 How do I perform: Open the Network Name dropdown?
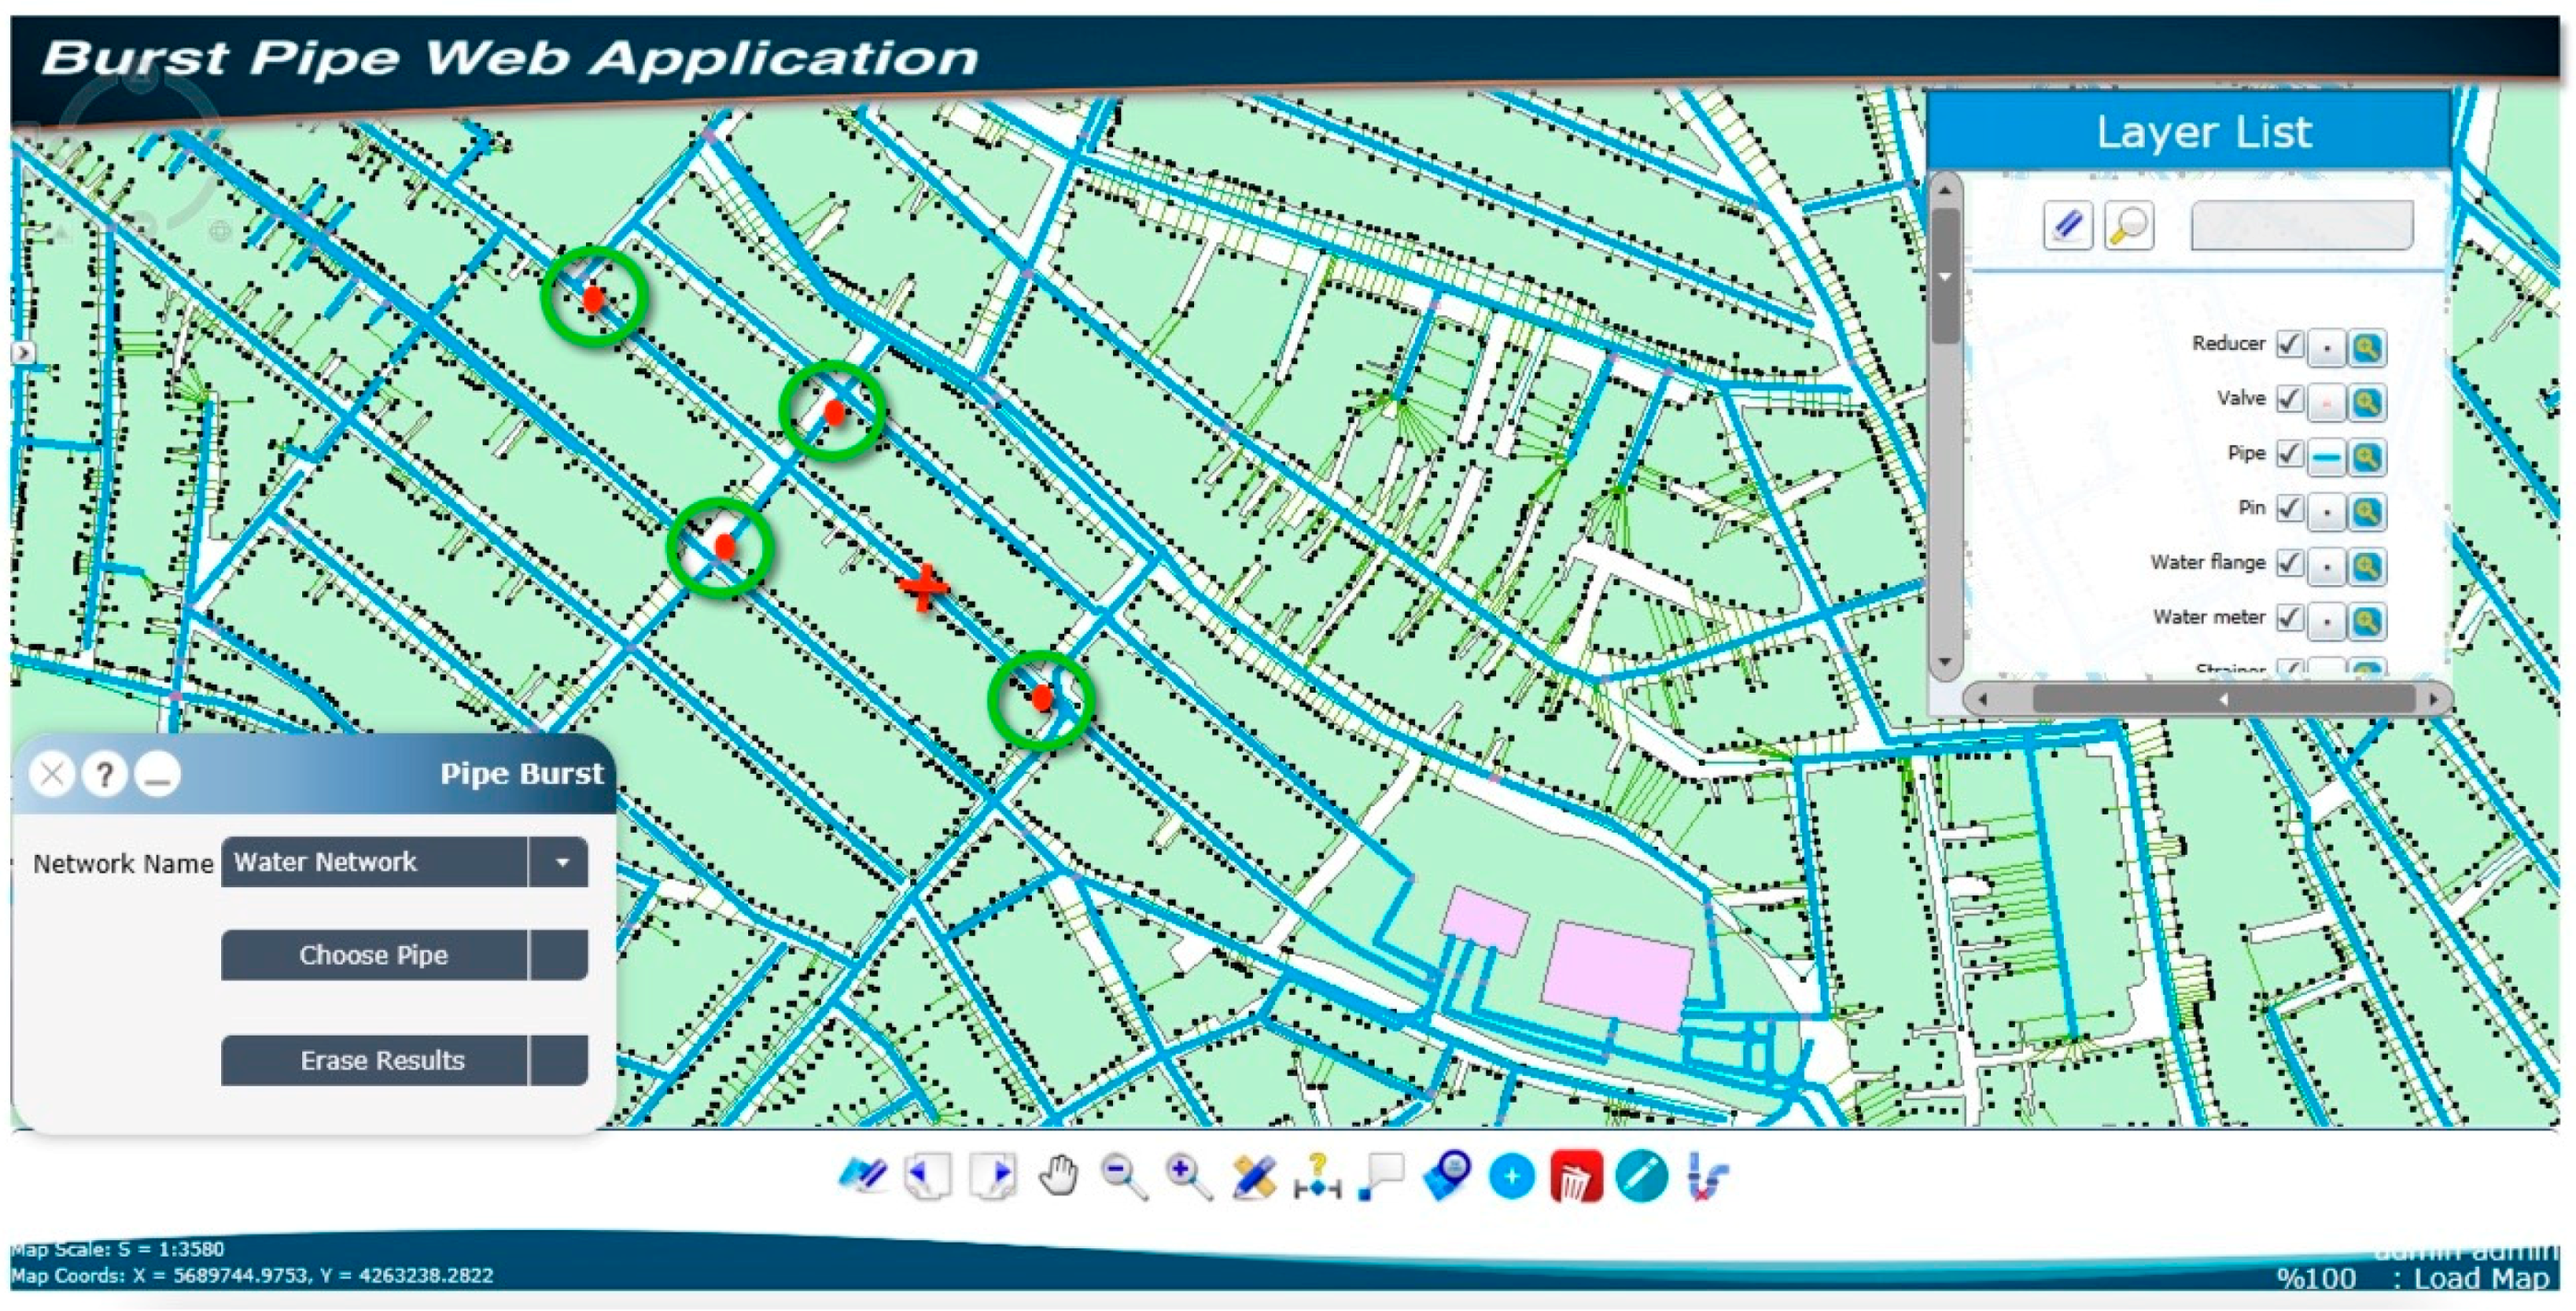561,862
